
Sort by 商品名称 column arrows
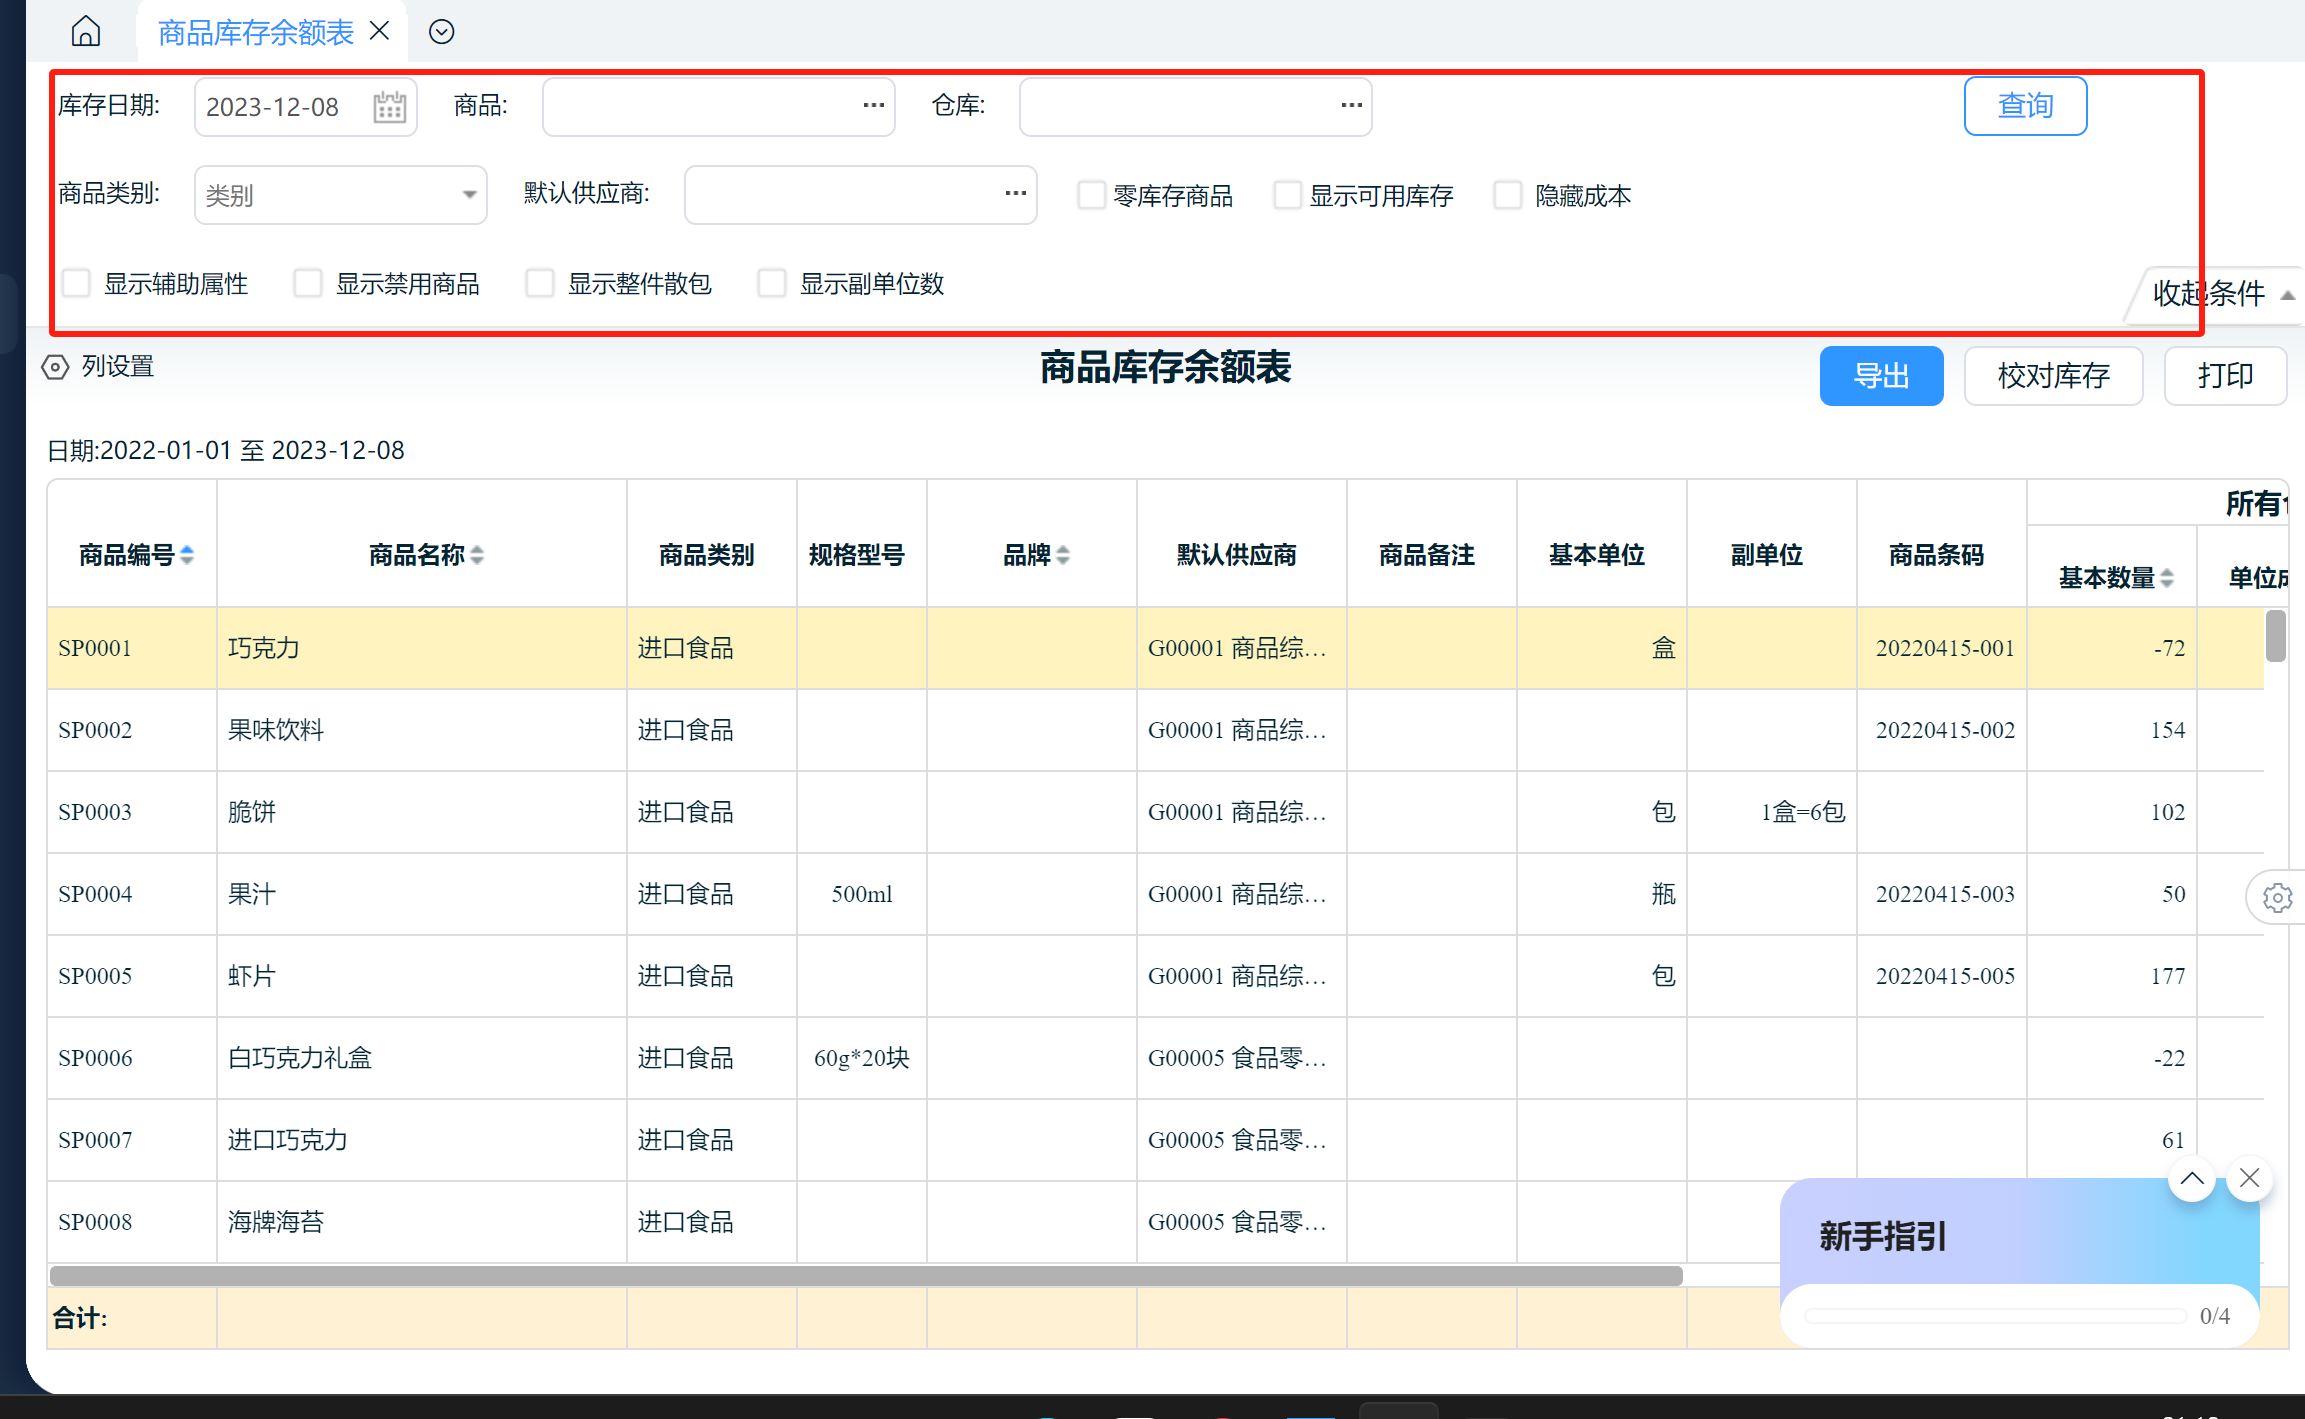[x=477, y=555]
